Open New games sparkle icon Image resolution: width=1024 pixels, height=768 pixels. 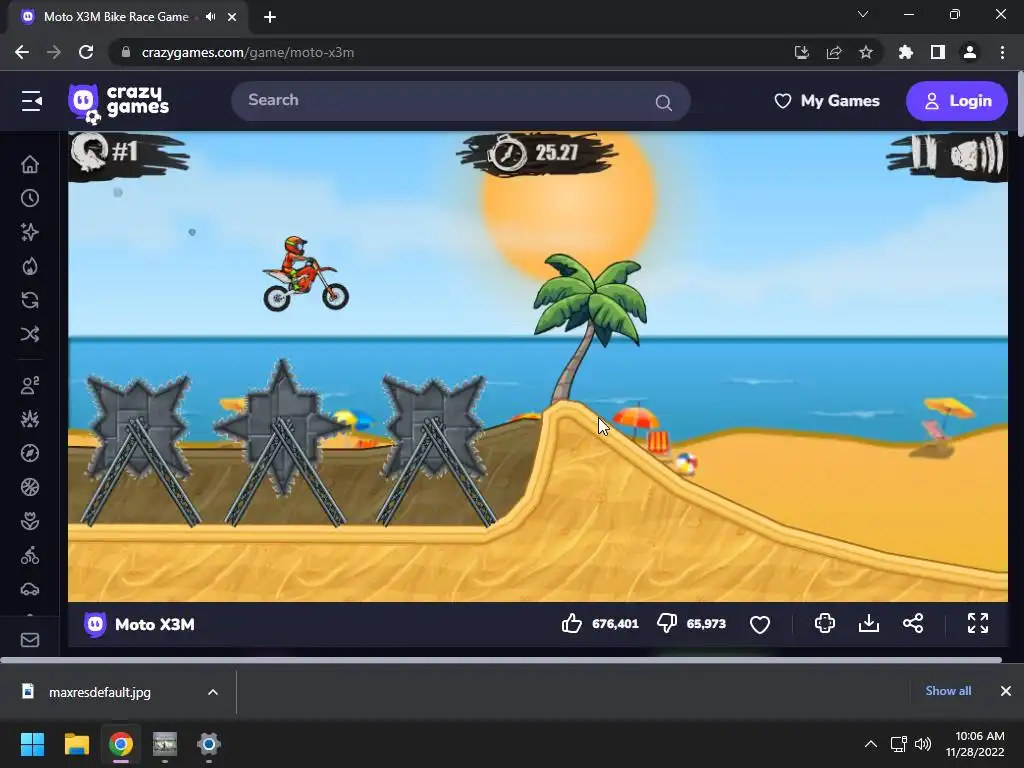(x=30, y=232)
